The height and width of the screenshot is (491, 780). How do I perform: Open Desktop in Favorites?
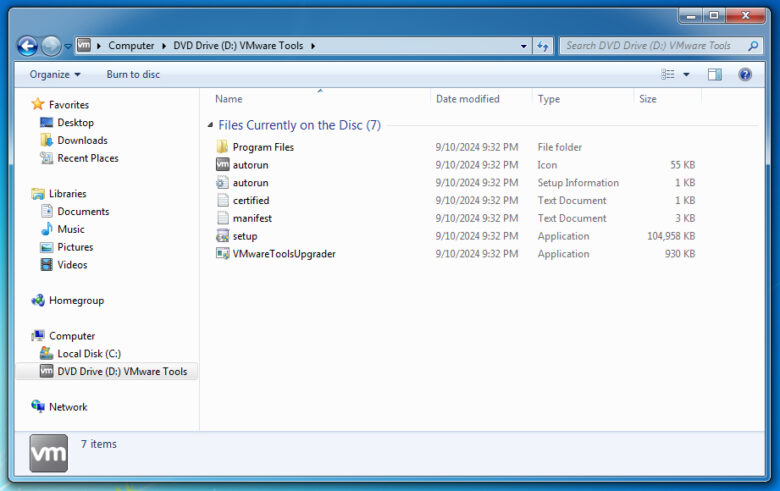coord(75,122)
